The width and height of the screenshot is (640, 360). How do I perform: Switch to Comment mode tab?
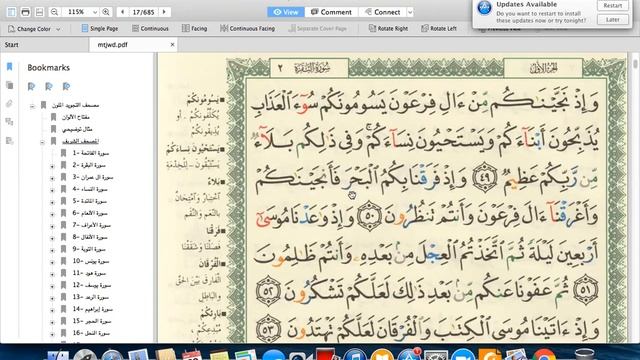coord(331,12)
